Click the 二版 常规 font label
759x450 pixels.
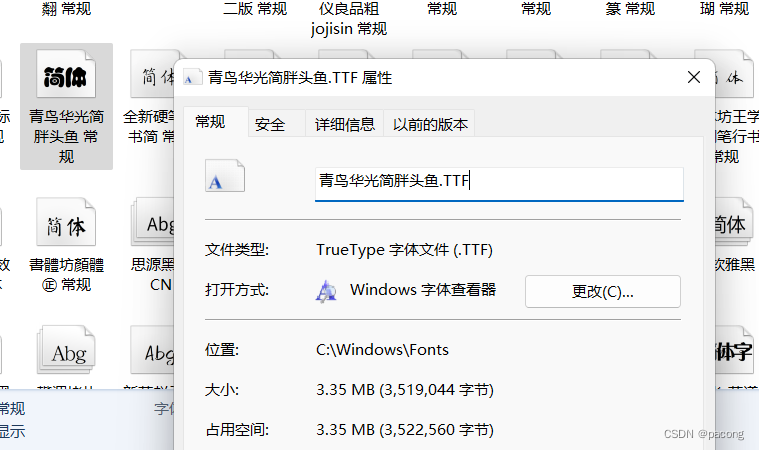point(255,8)
